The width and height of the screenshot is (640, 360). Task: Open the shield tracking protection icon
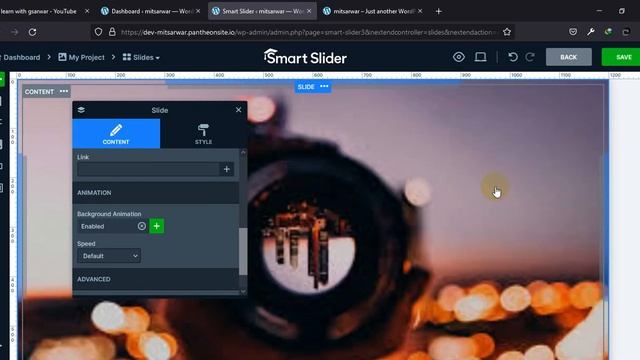click(98, 32)
